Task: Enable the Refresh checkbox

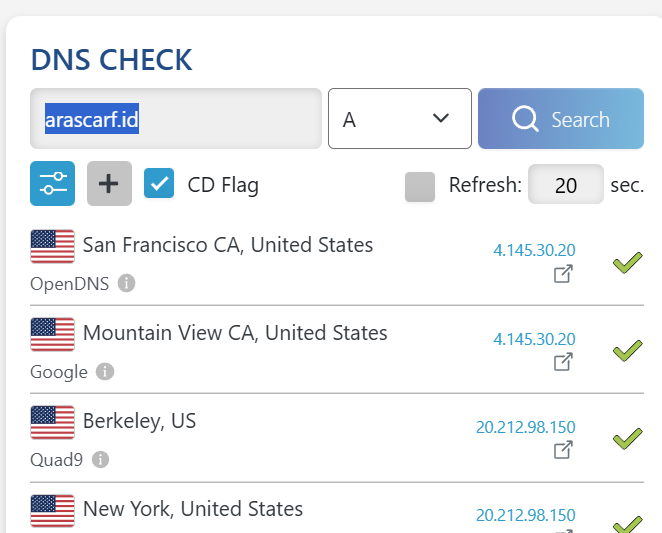Action: coord(420,186)
